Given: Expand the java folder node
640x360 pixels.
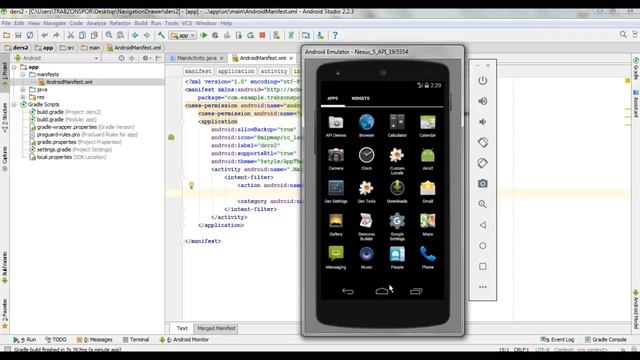Looking at the screenshot, I should pyautogui.click(x=23, y=89).
